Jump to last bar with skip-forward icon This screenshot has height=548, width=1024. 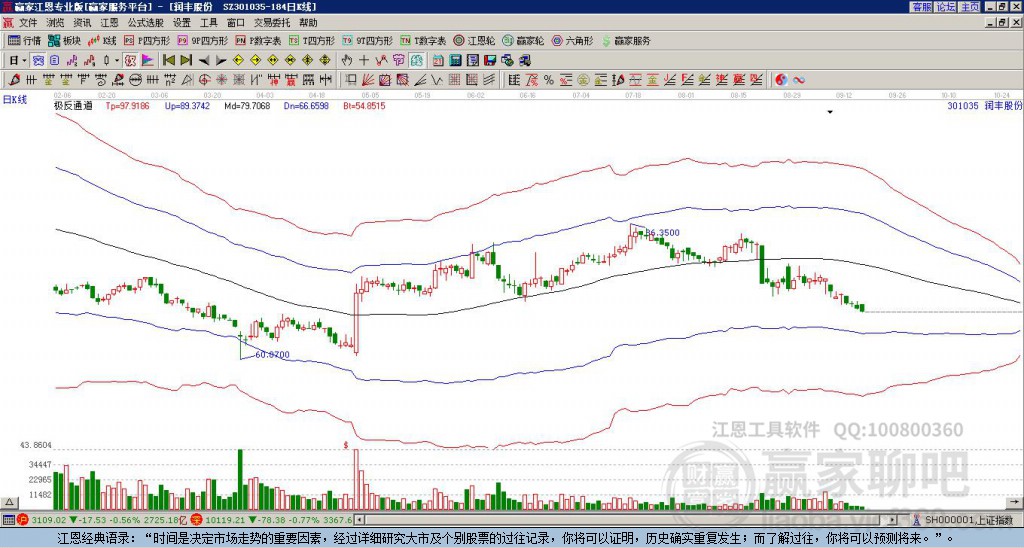(185, 60)
